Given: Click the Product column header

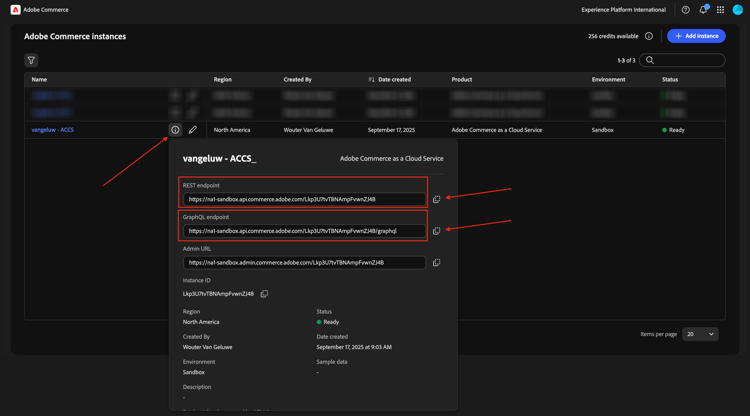Looking at the screenshot, I should pos(462,79).
